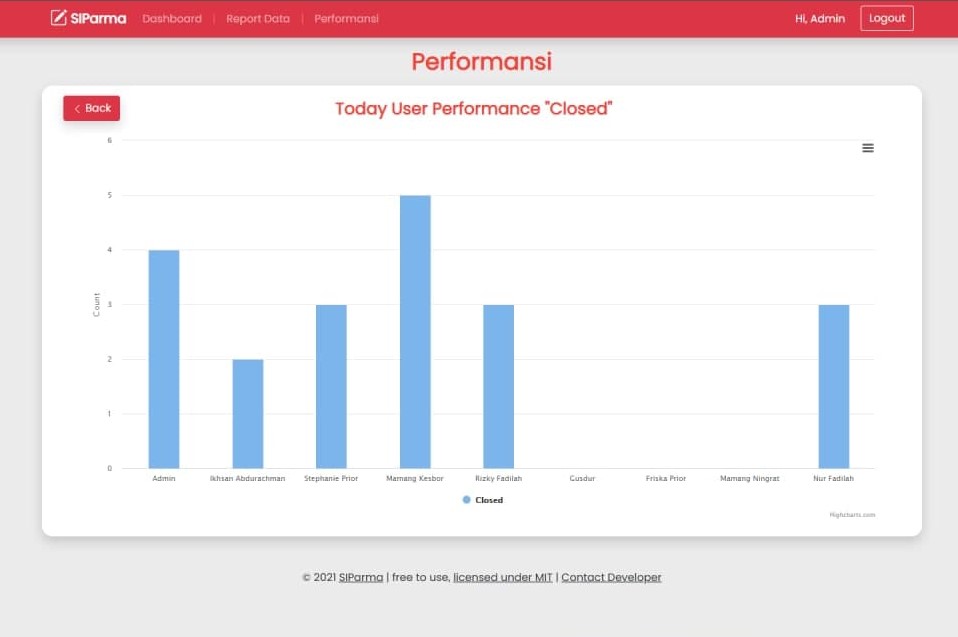Screen dimensions: 958x637
Task: Click the Back button
Action: pos(91,108)
